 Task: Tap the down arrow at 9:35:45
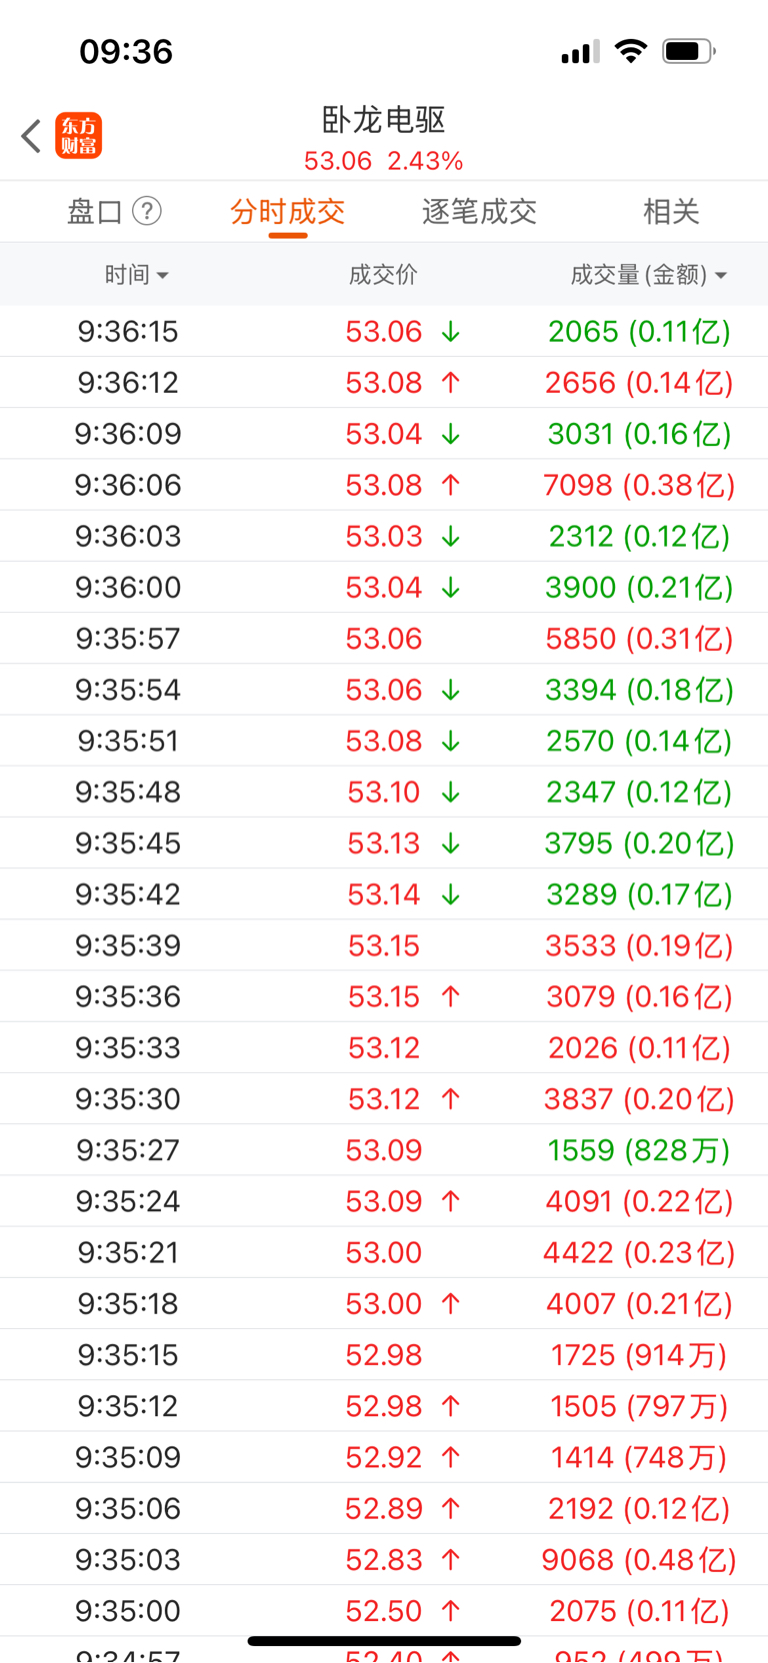click(451, 843)
